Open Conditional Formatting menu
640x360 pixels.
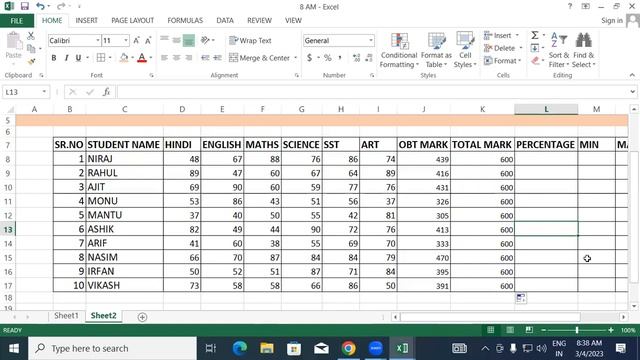[398, 50]
